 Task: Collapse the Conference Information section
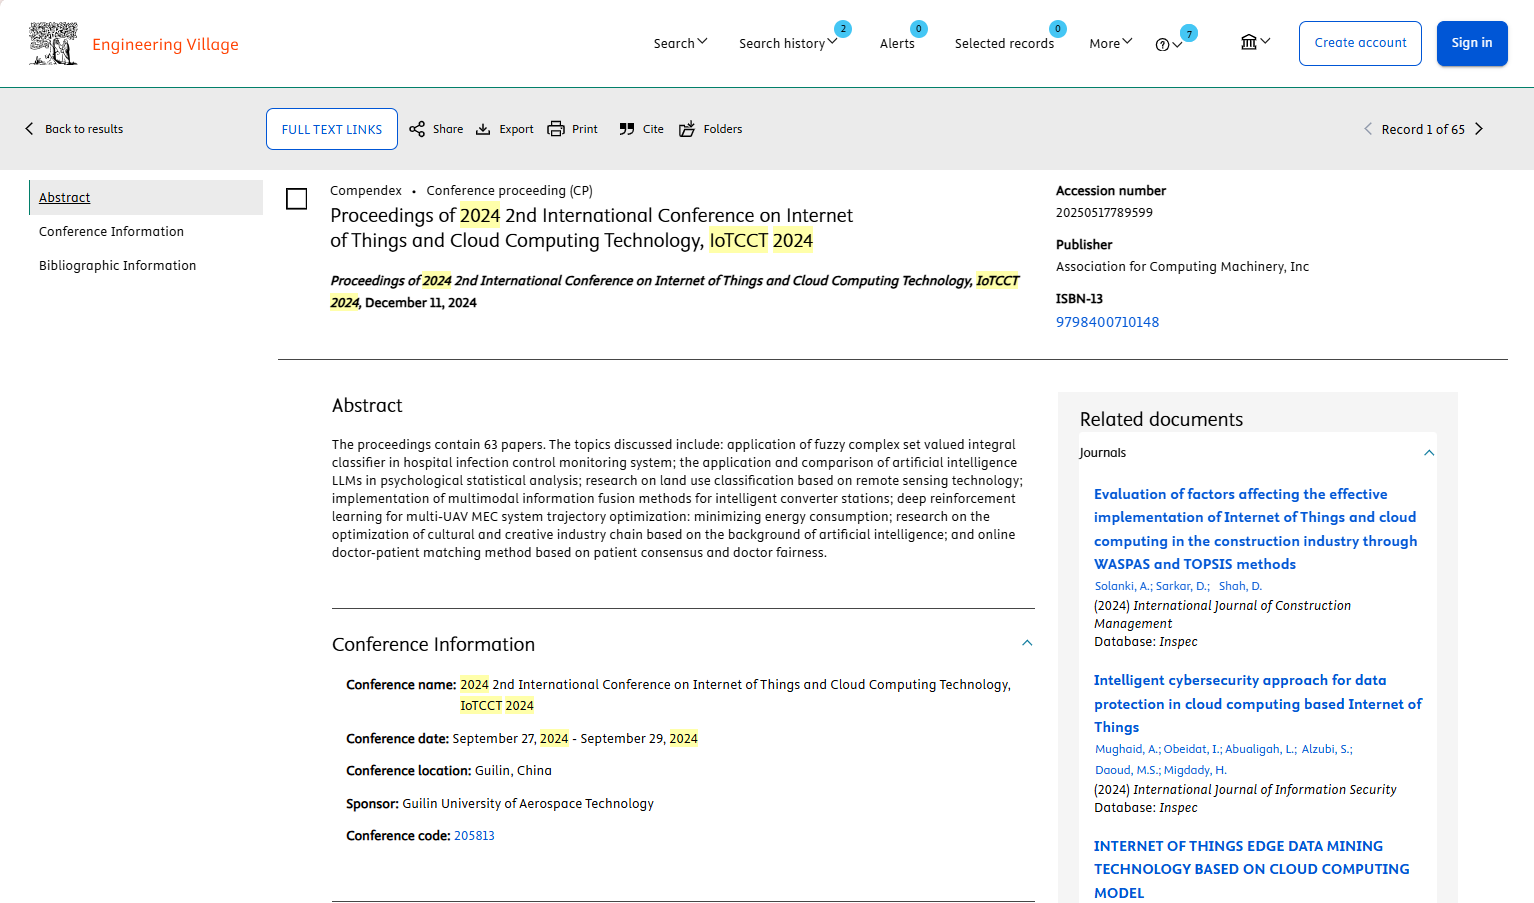(x=1027, y=643)
